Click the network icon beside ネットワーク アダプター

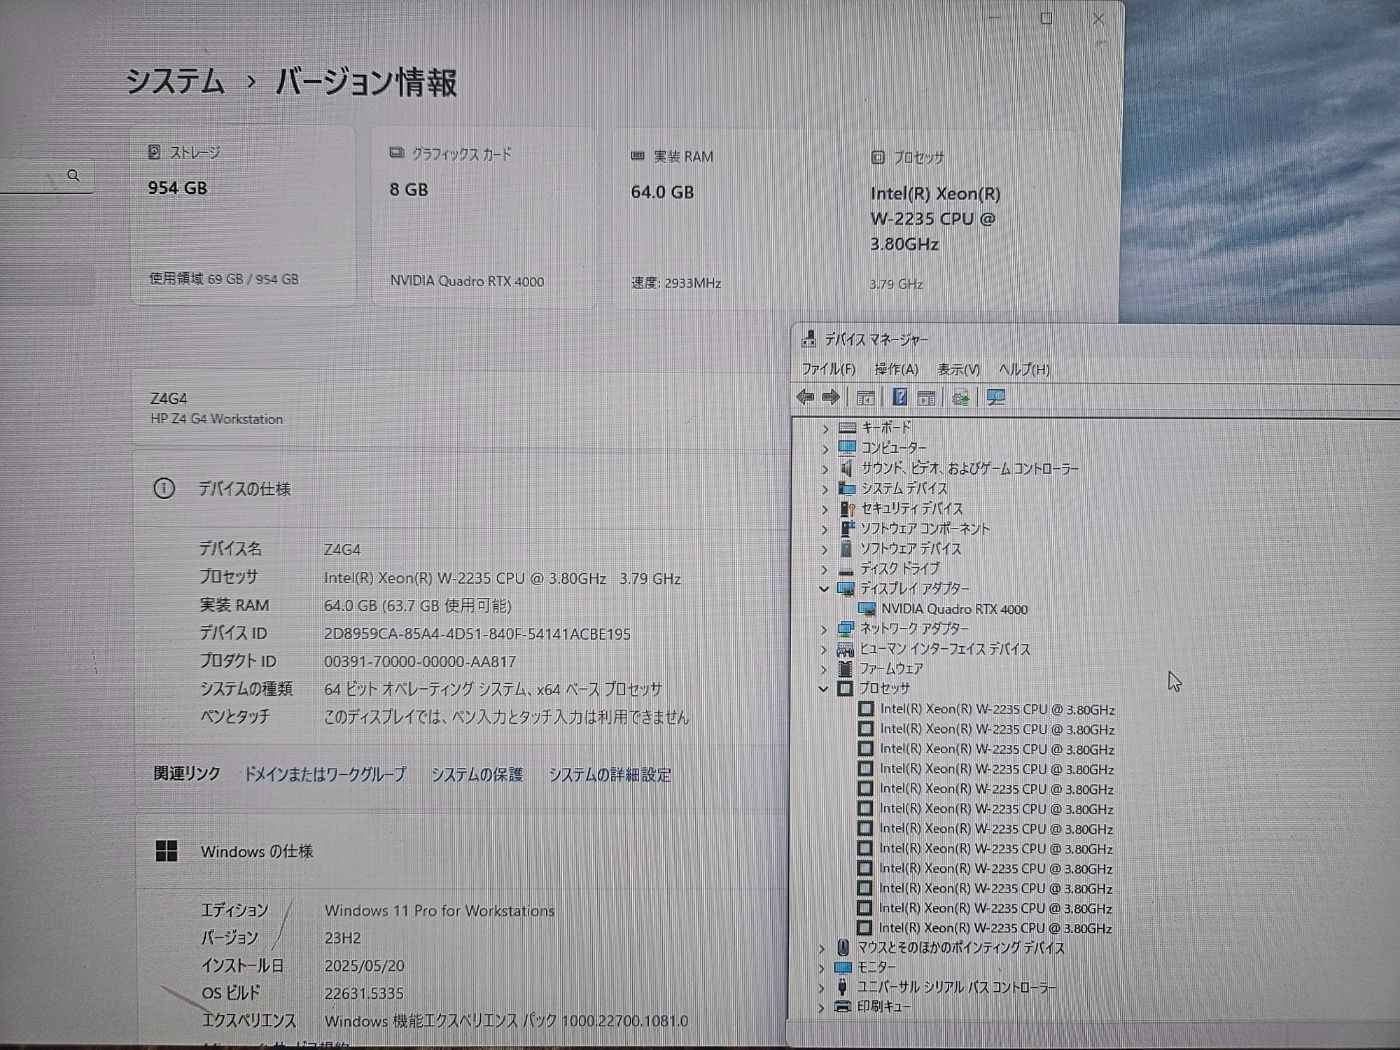pyautogui.click(x=846, y=628)
